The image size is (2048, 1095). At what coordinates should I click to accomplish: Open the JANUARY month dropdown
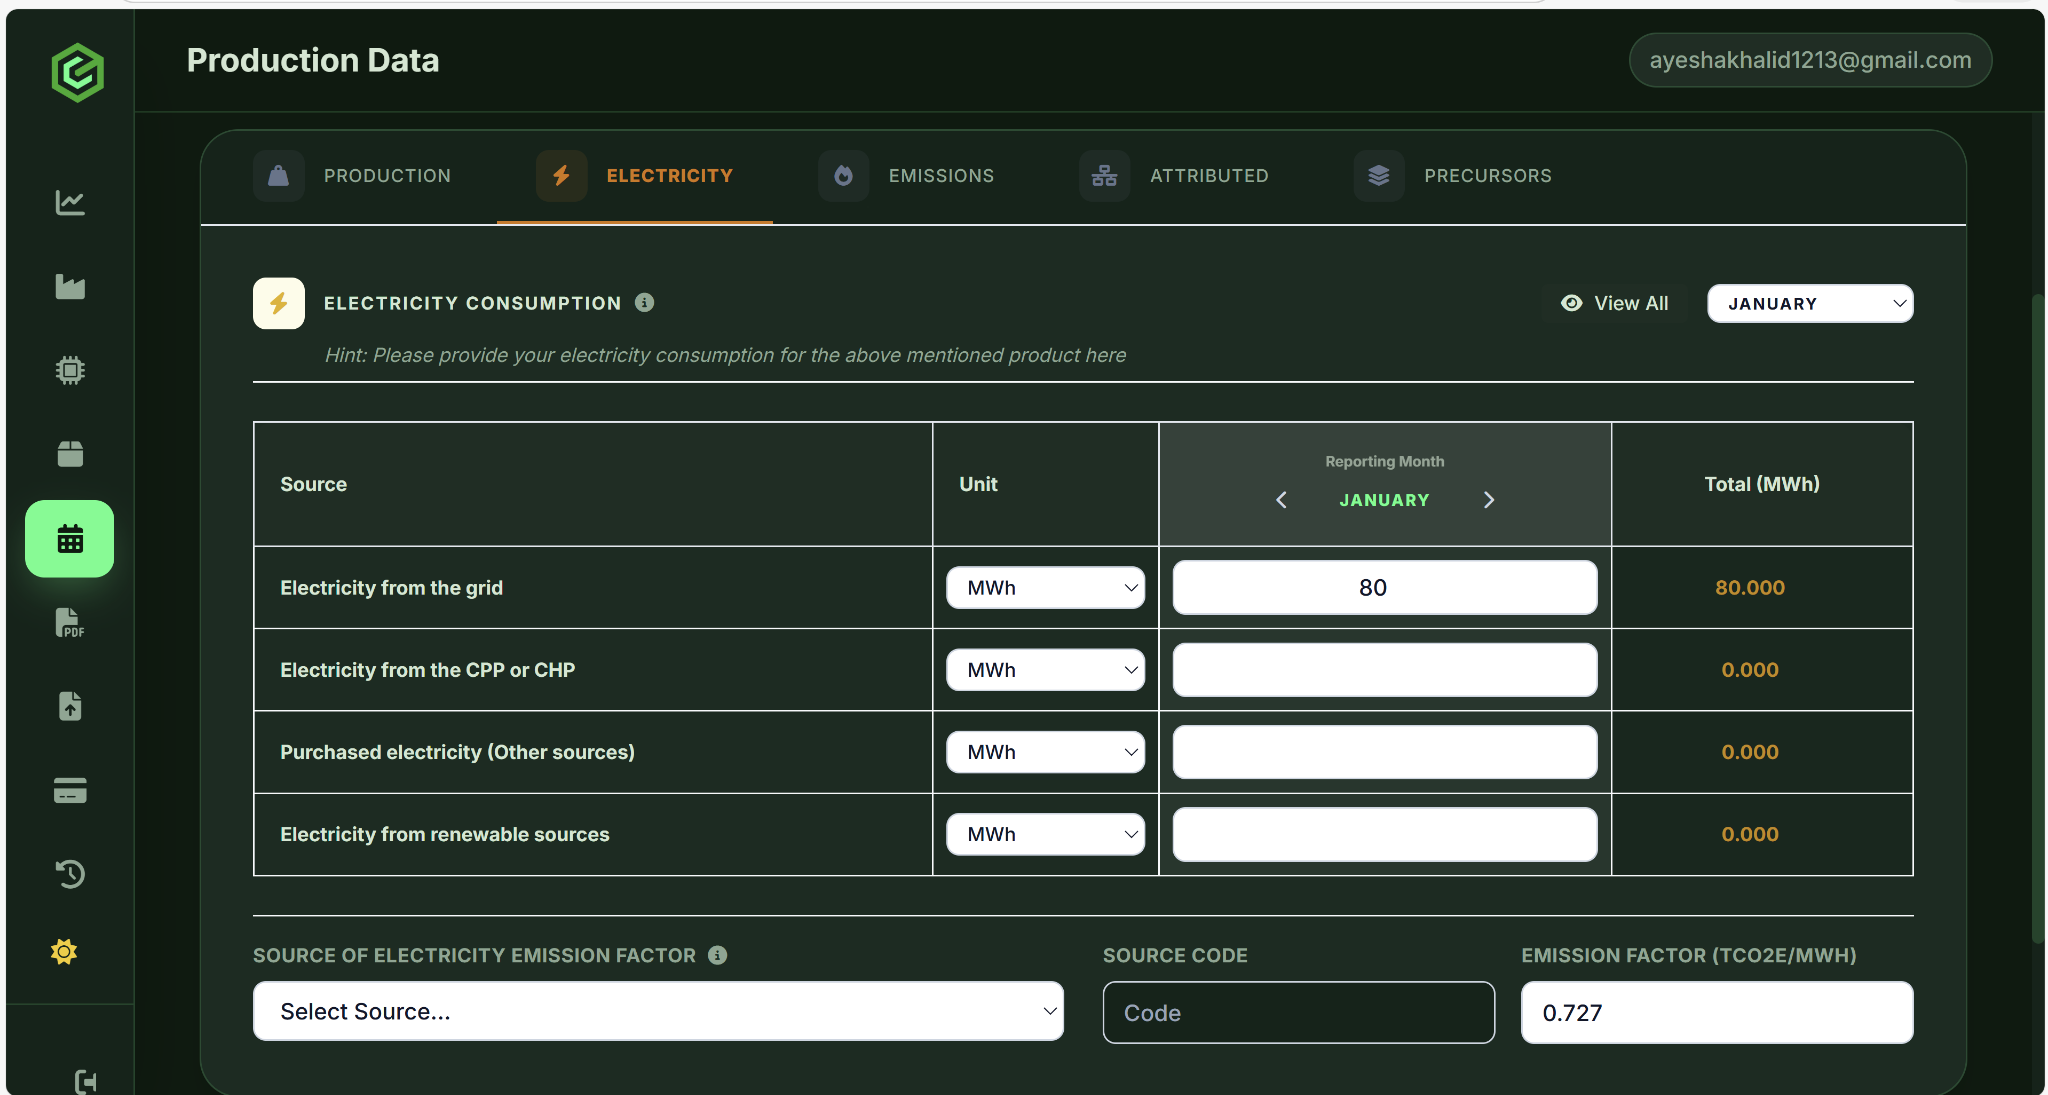(x=1809, y=304)
